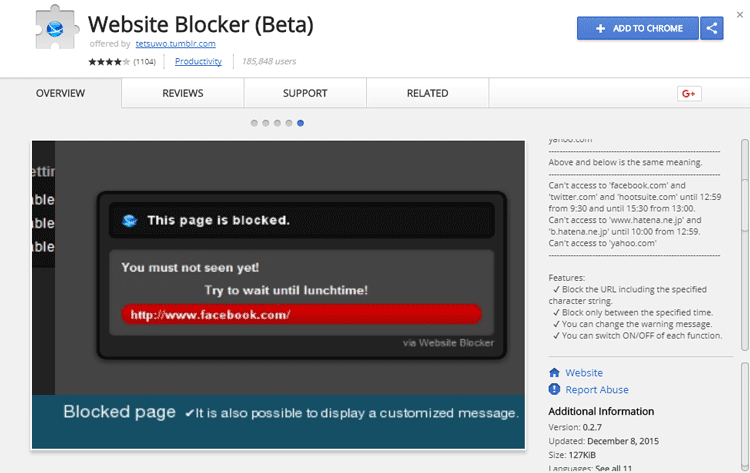Image resolution: width=750 pixels, height=473 pixels.
Task: Click the four-star rating icons
Action: [x=109, y=62]
